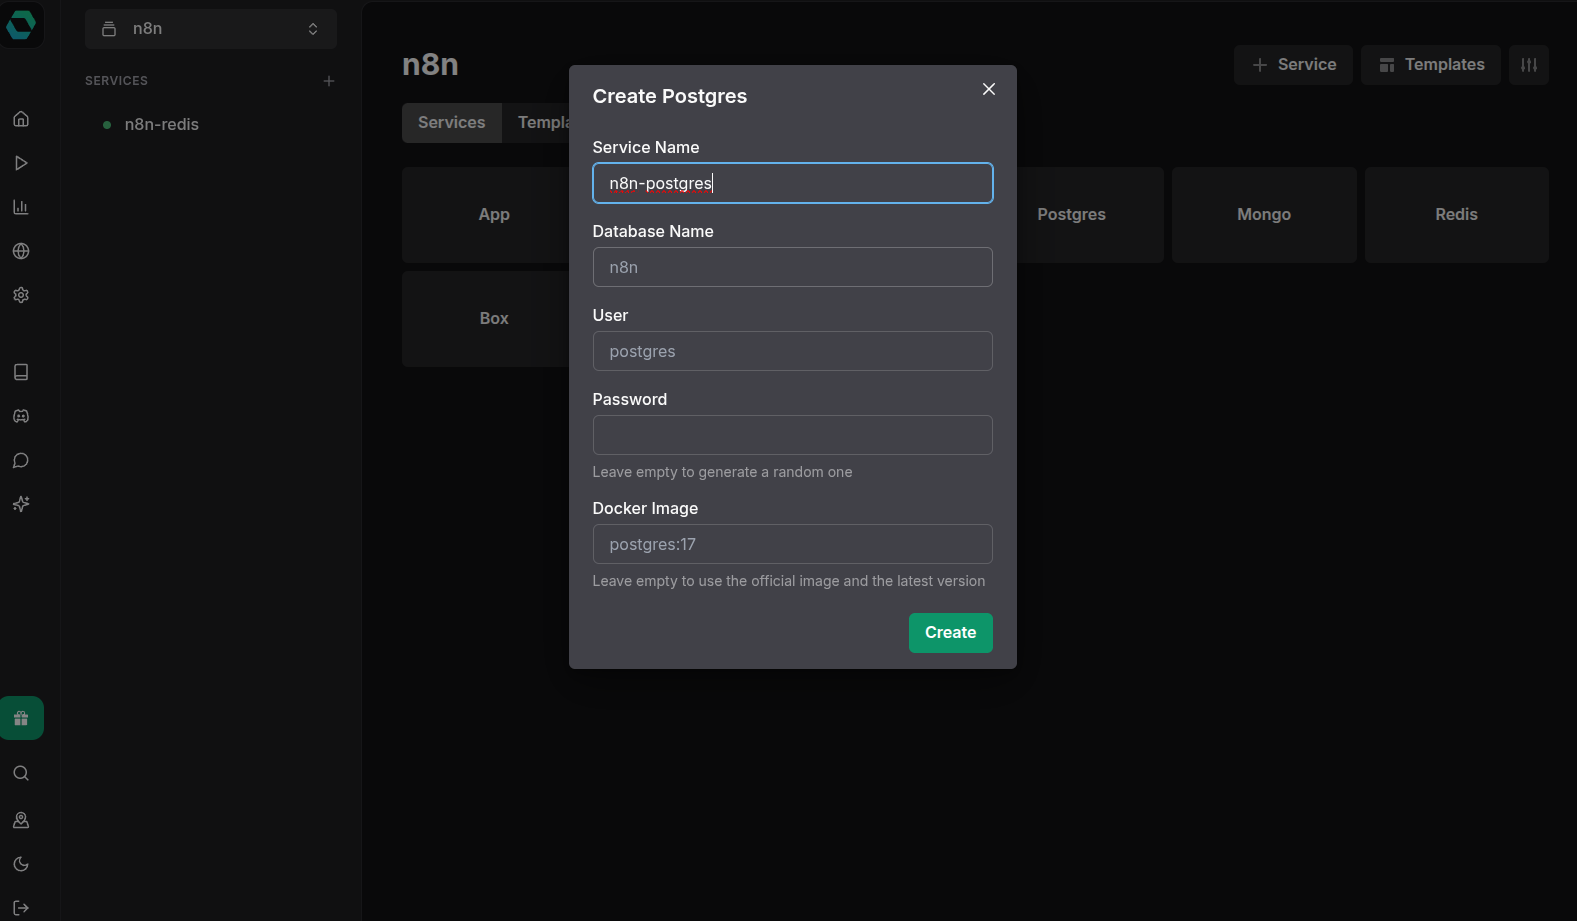Click the Service button at top
Viewport: 1577px width, 921px height.
[x=1293, y=65]
